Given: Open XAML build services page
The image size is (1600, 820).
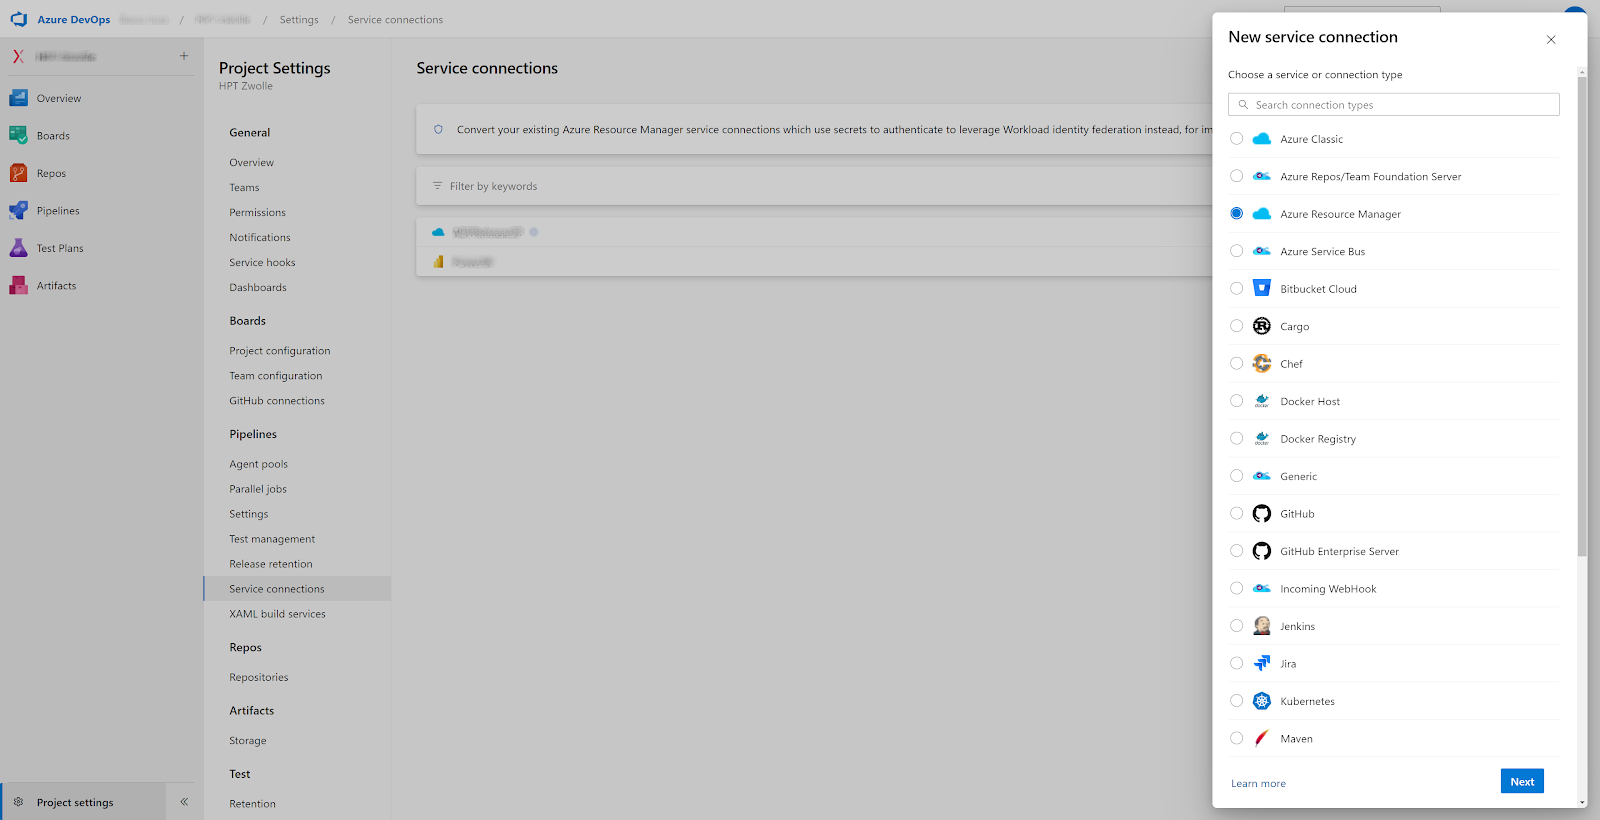Looking at the screenshot, I should [277, 614].
